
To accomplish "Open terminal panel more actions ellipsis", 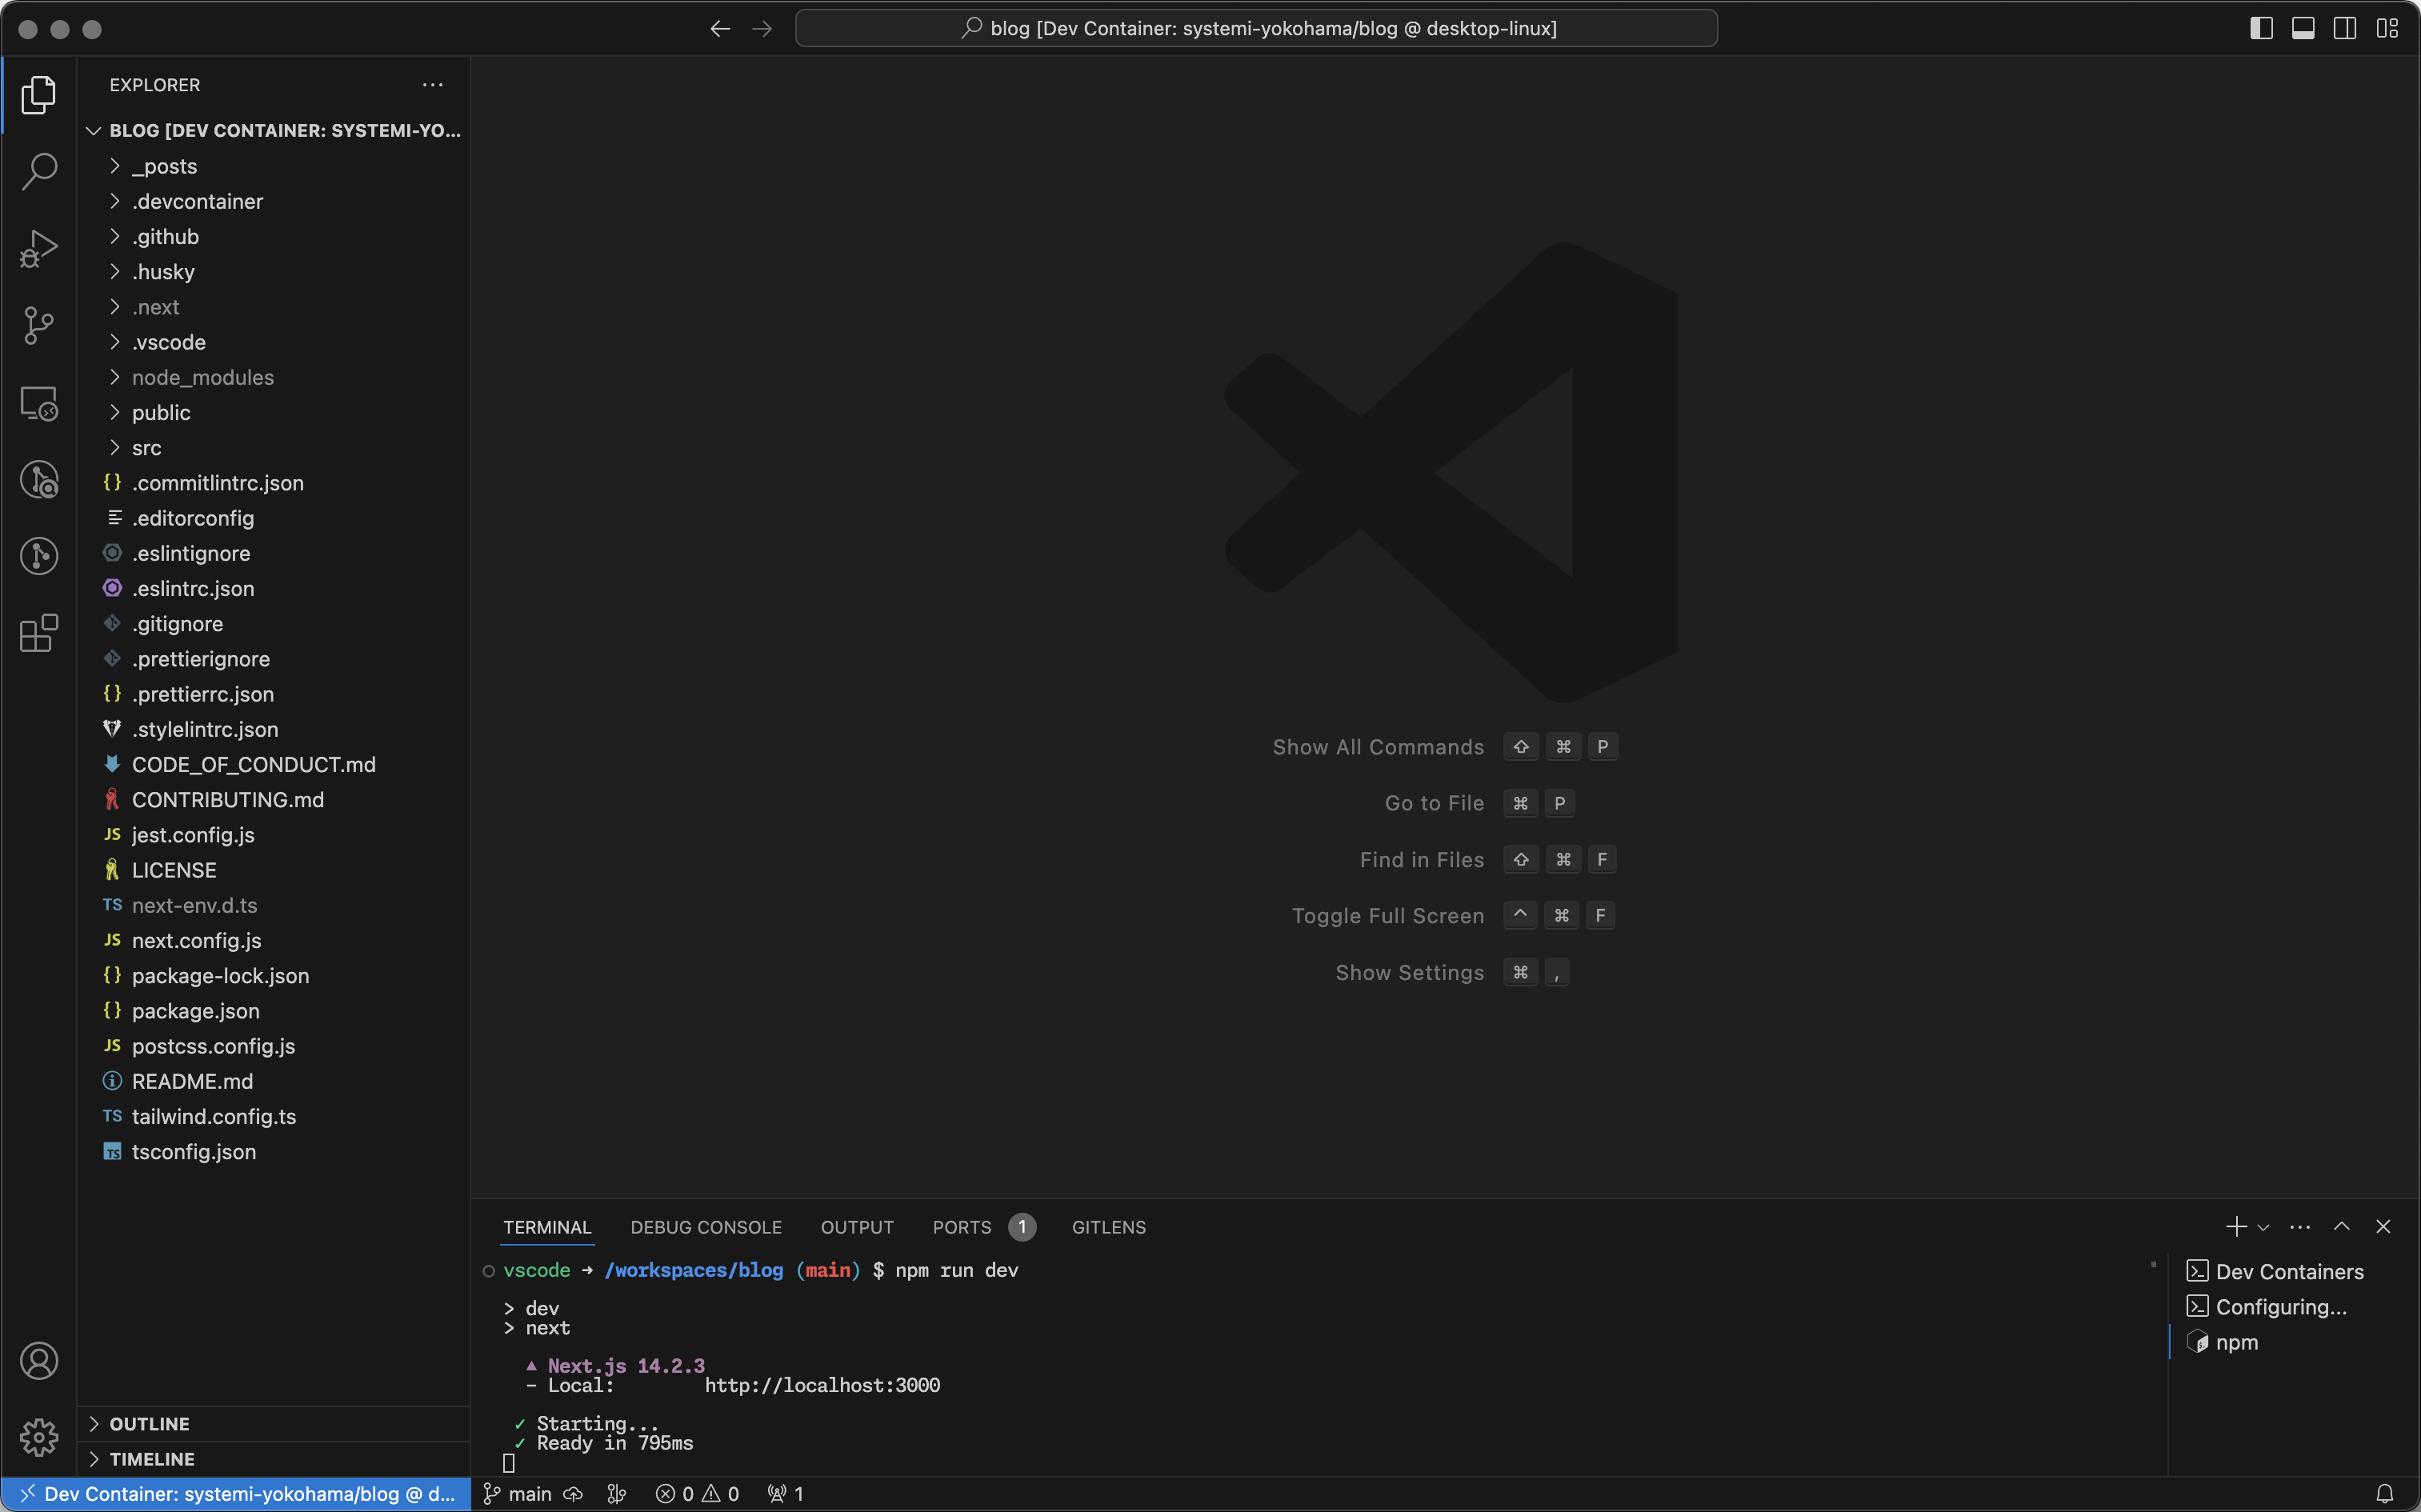I will coord(2300,1227).
